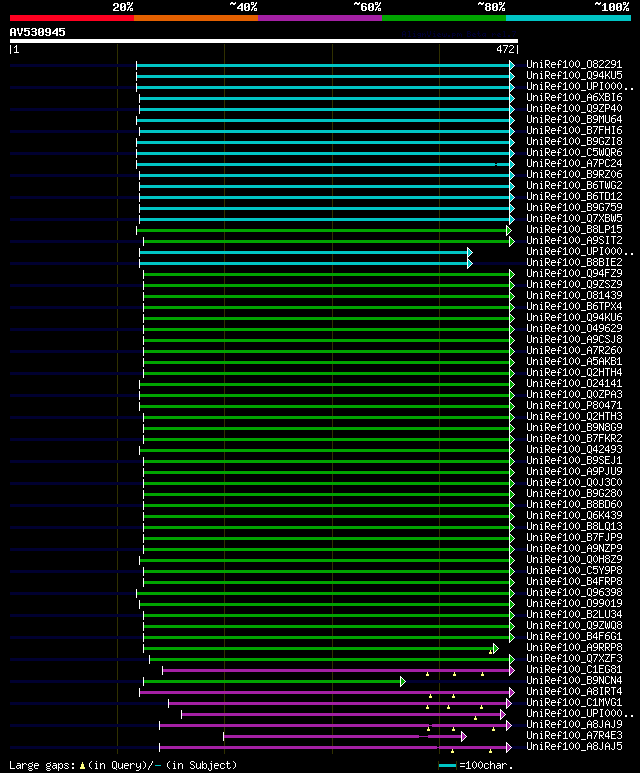Open hit UniRef100_A8JAJ5
The height and width of the screenshot is (773, 640).
(574, 747)
